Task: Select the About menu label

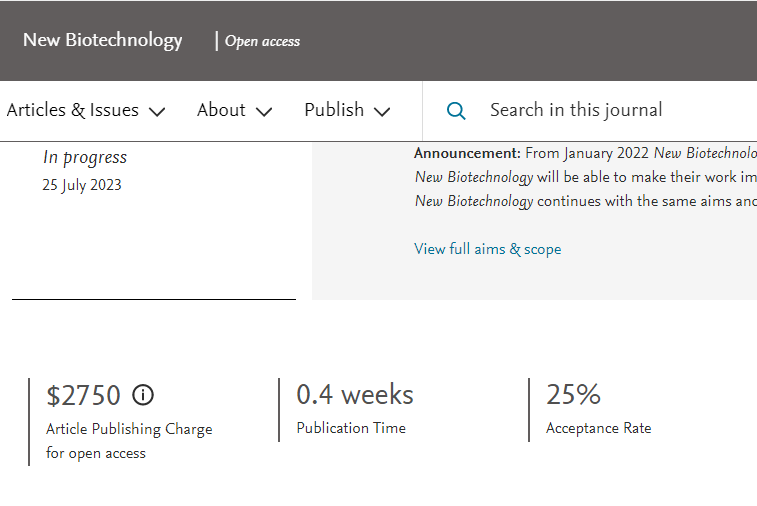Action: (x=221, y=110)
